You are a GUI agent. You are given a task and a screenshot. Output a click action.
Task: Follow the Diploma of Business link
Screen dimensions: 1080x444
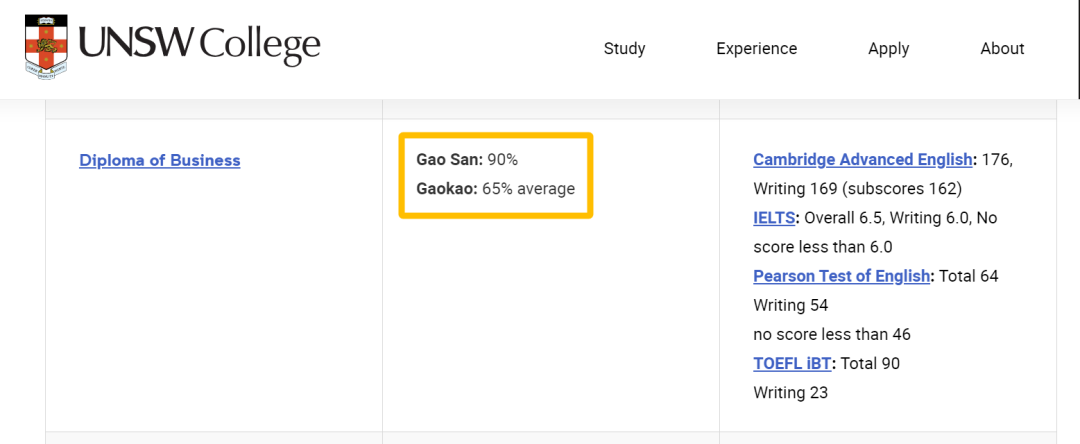[160, 160]
